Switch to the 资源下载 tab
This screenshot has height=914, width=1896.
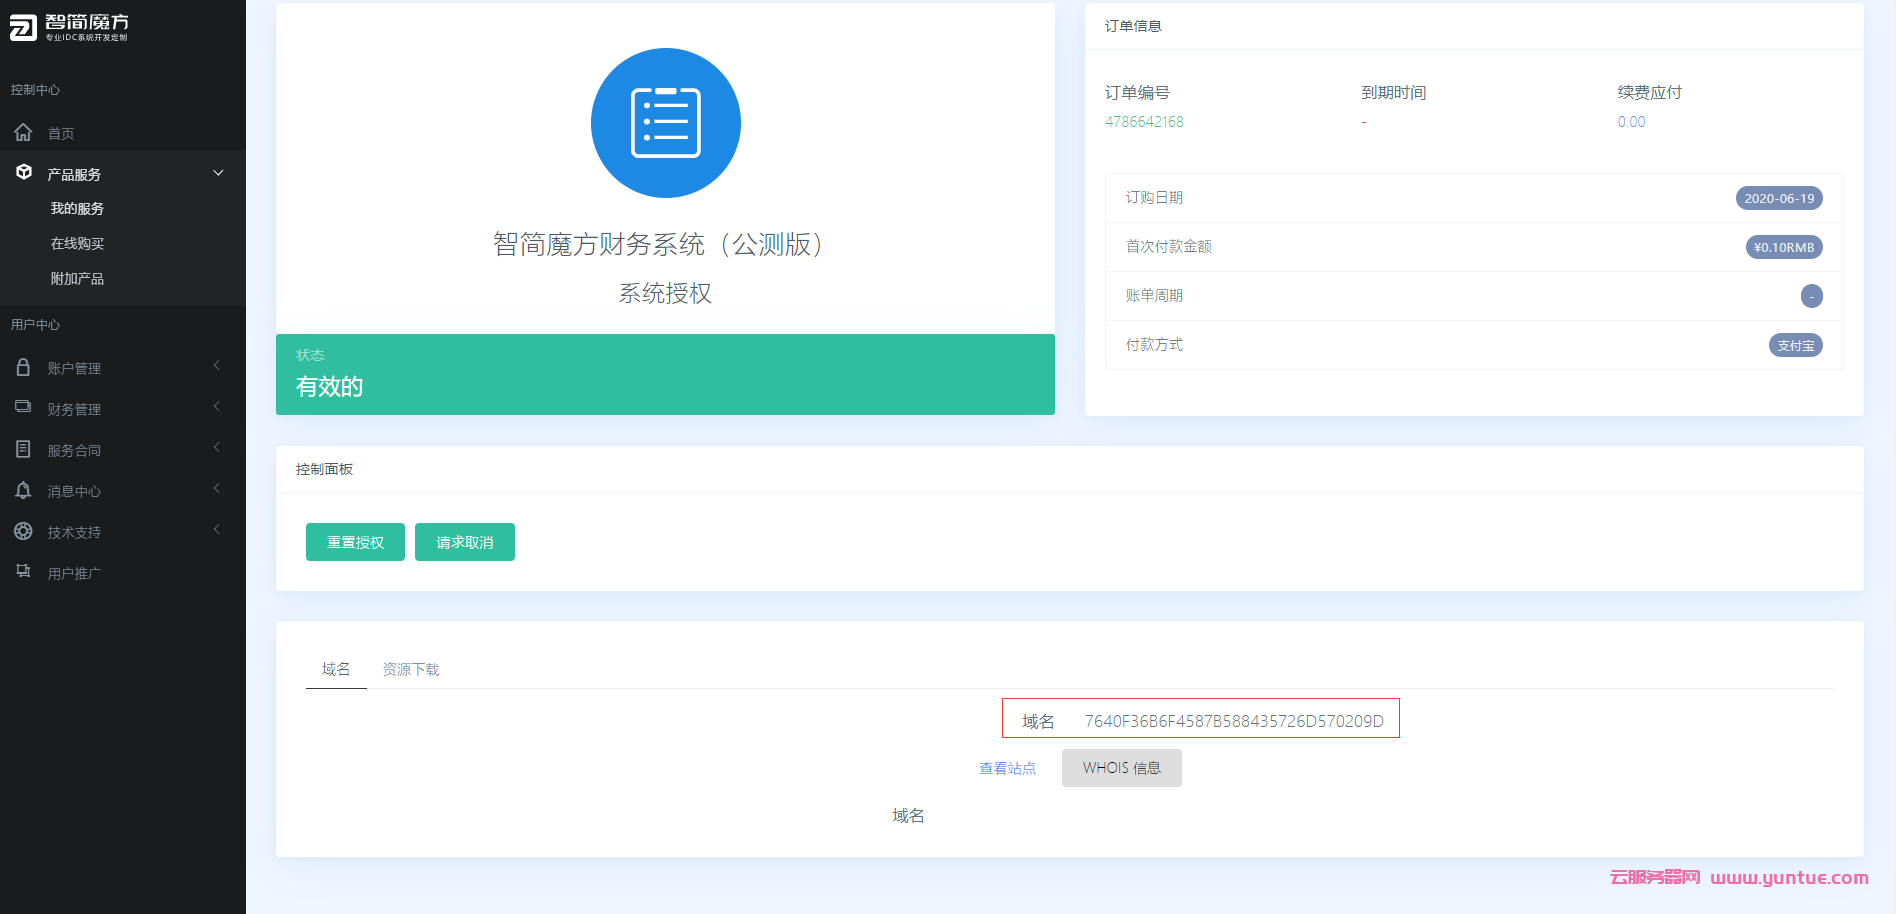pyautogui.click(x=410, y=669)
